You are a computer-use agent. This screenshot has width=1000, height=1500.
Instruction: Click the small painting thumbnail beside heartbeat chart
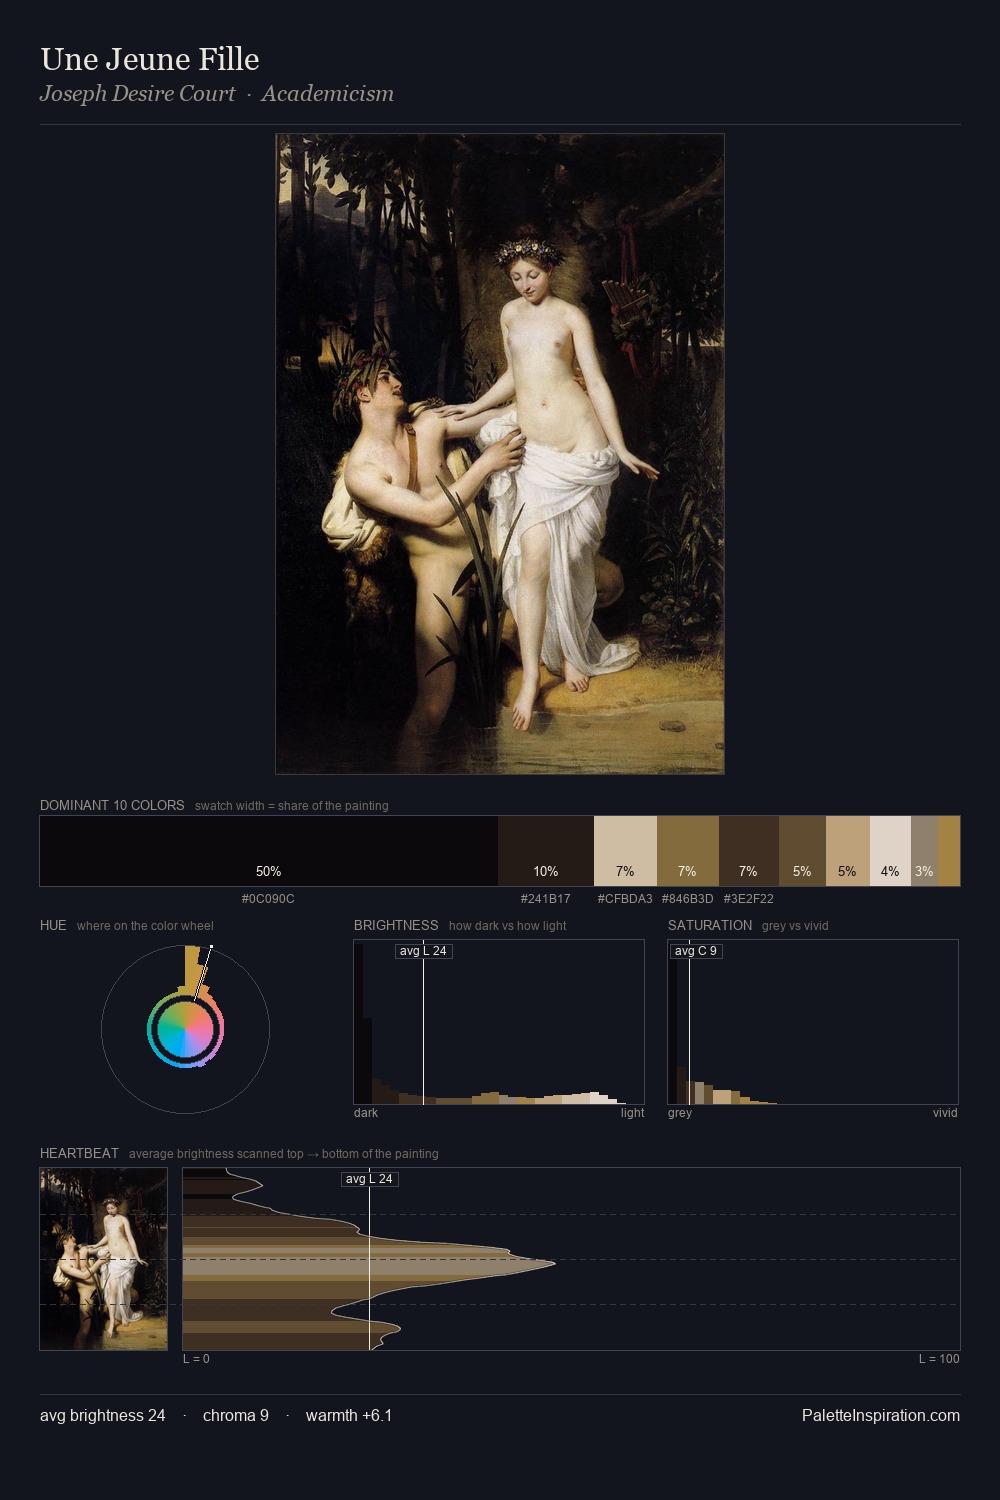104,1259
